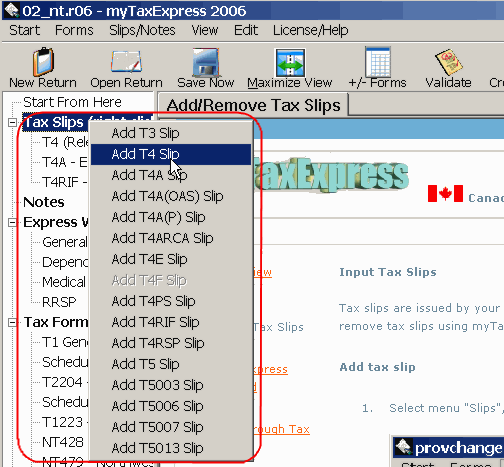Viewport: 504px width, 467px height.
Task: Choose Add T4RSP Slip menu entry
Action: (x=171, y=343)
